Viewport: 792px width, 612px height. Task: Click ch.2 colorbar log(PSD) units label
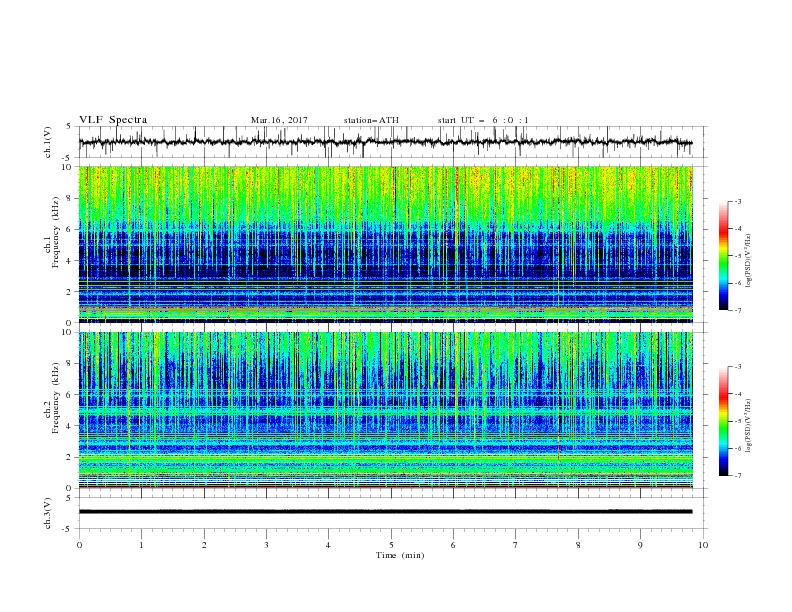pos(748,426)
